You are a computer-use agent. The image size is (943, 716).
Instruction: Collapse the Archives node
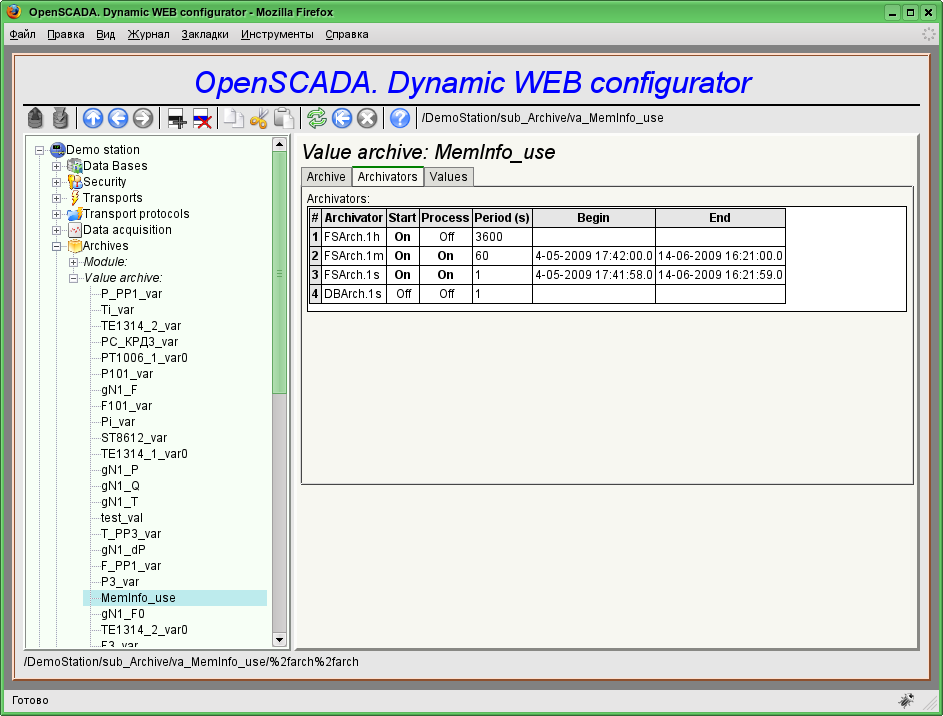57,246
